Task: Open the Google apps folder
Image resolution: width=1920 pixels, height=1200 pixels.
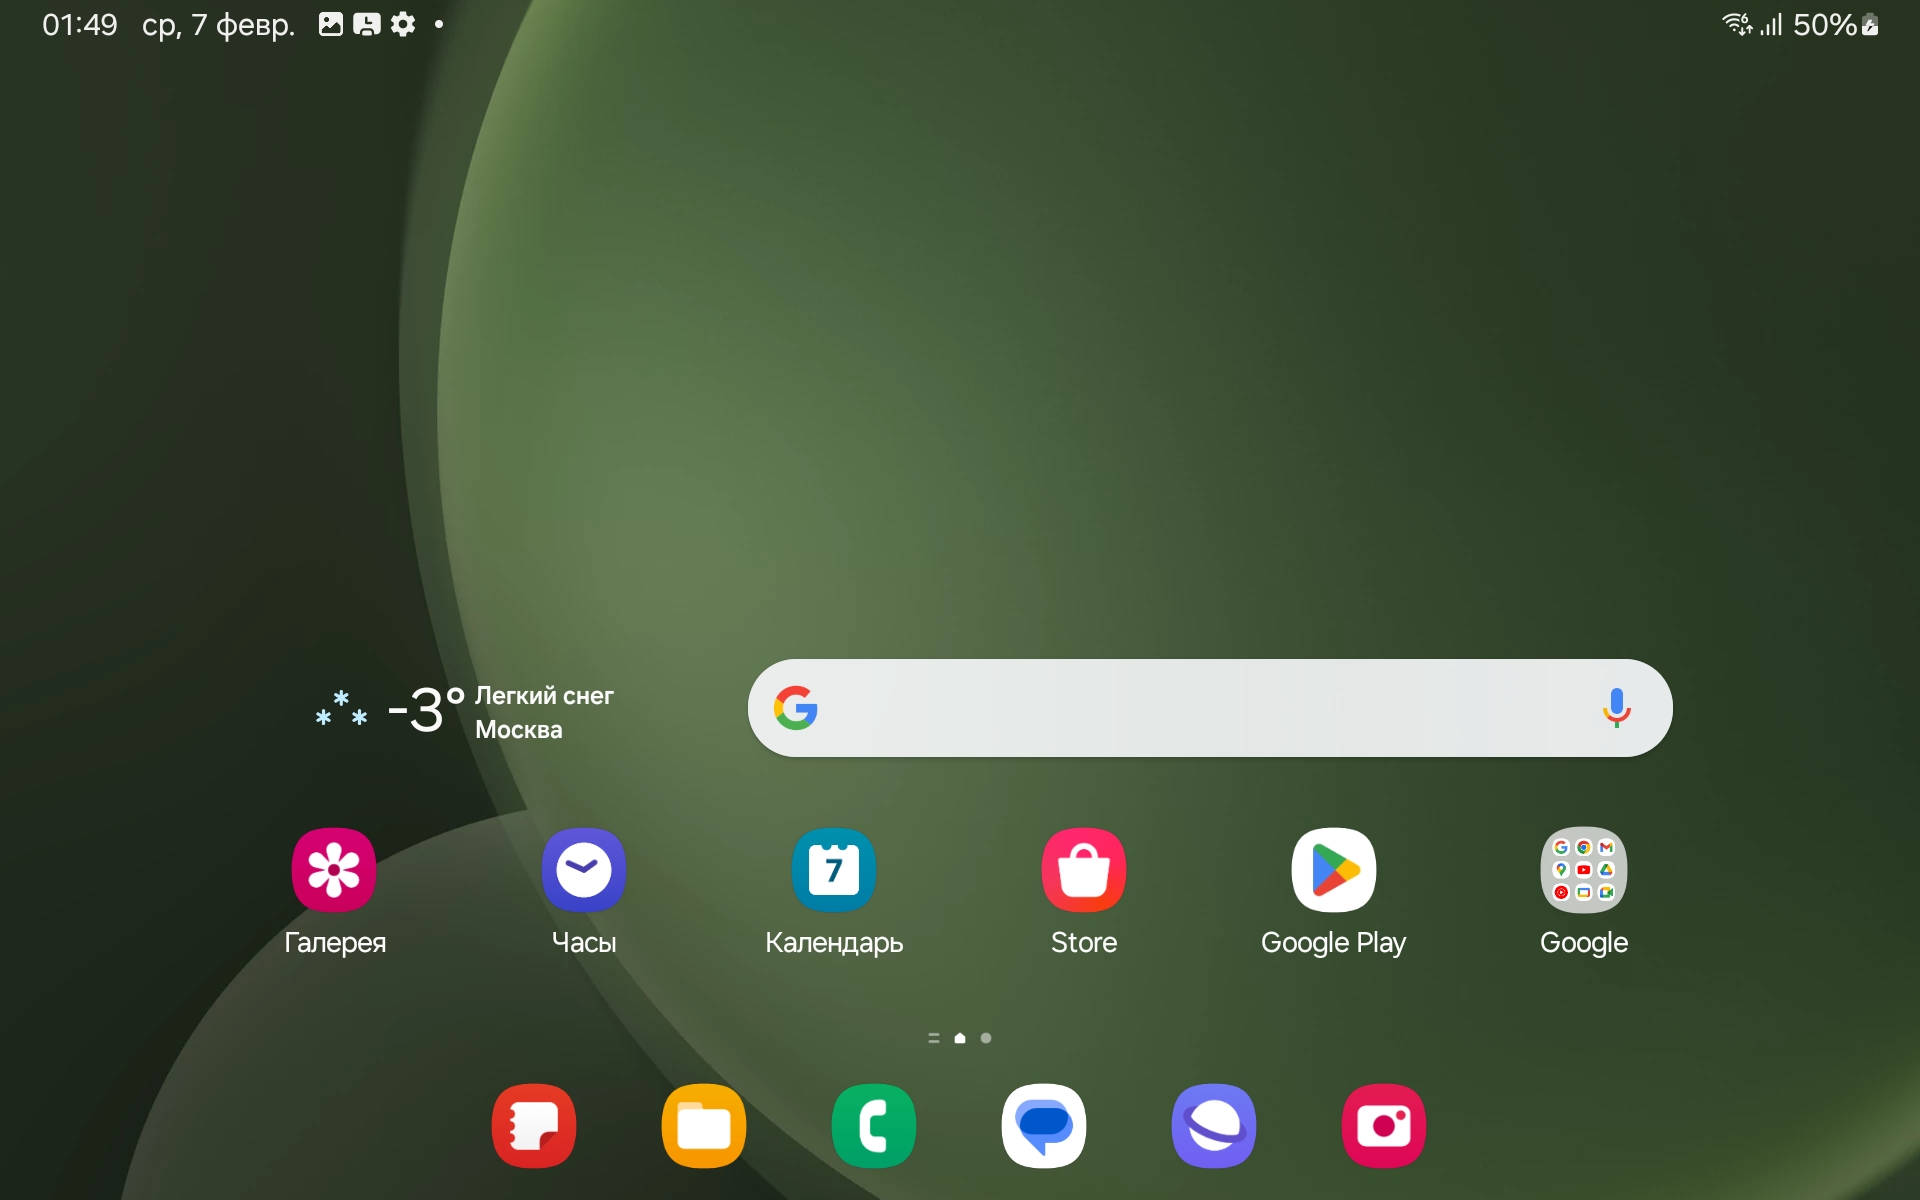Action: click(1584, 870)
